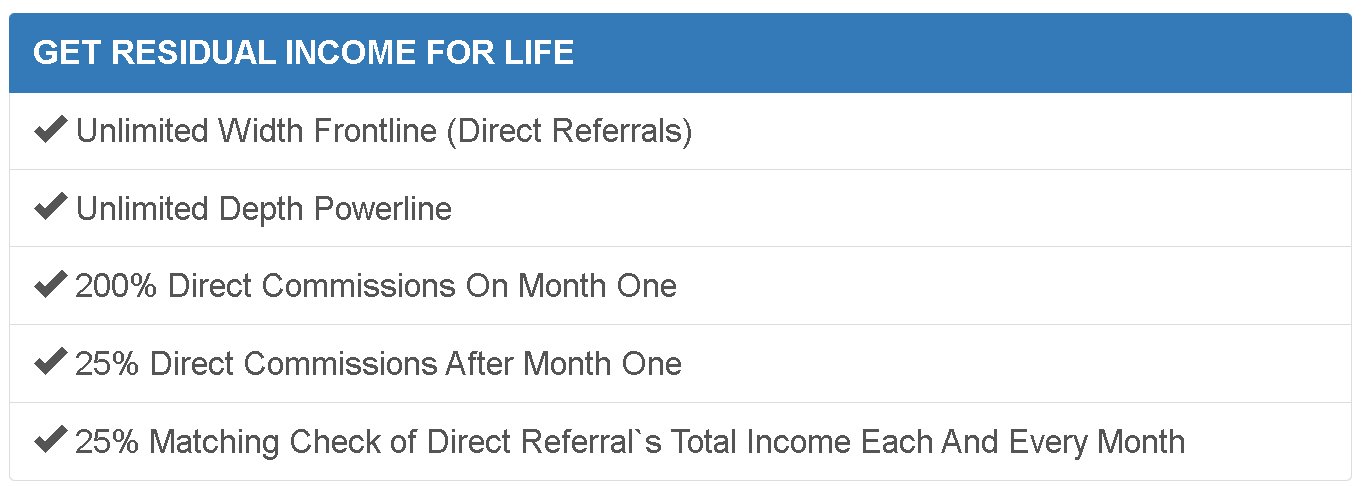
Task: Click the 200% Direct Commissions On Month One text
Action: pyautogui.click(x=375, y=286)
